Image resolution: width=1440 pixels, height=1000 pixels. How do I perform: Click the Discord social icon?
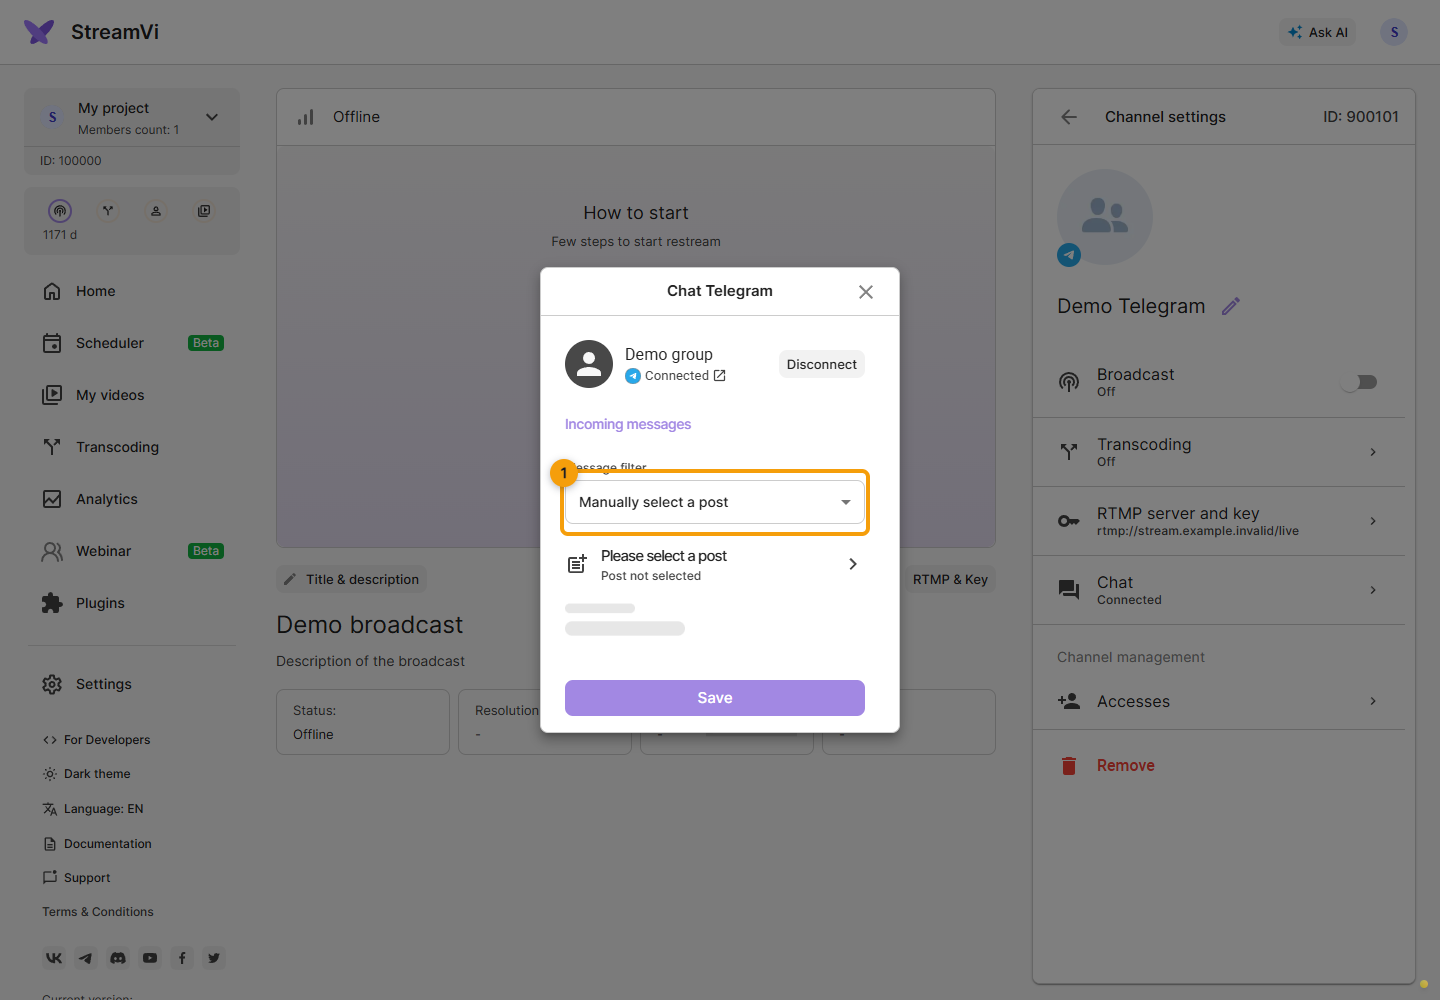118,958
